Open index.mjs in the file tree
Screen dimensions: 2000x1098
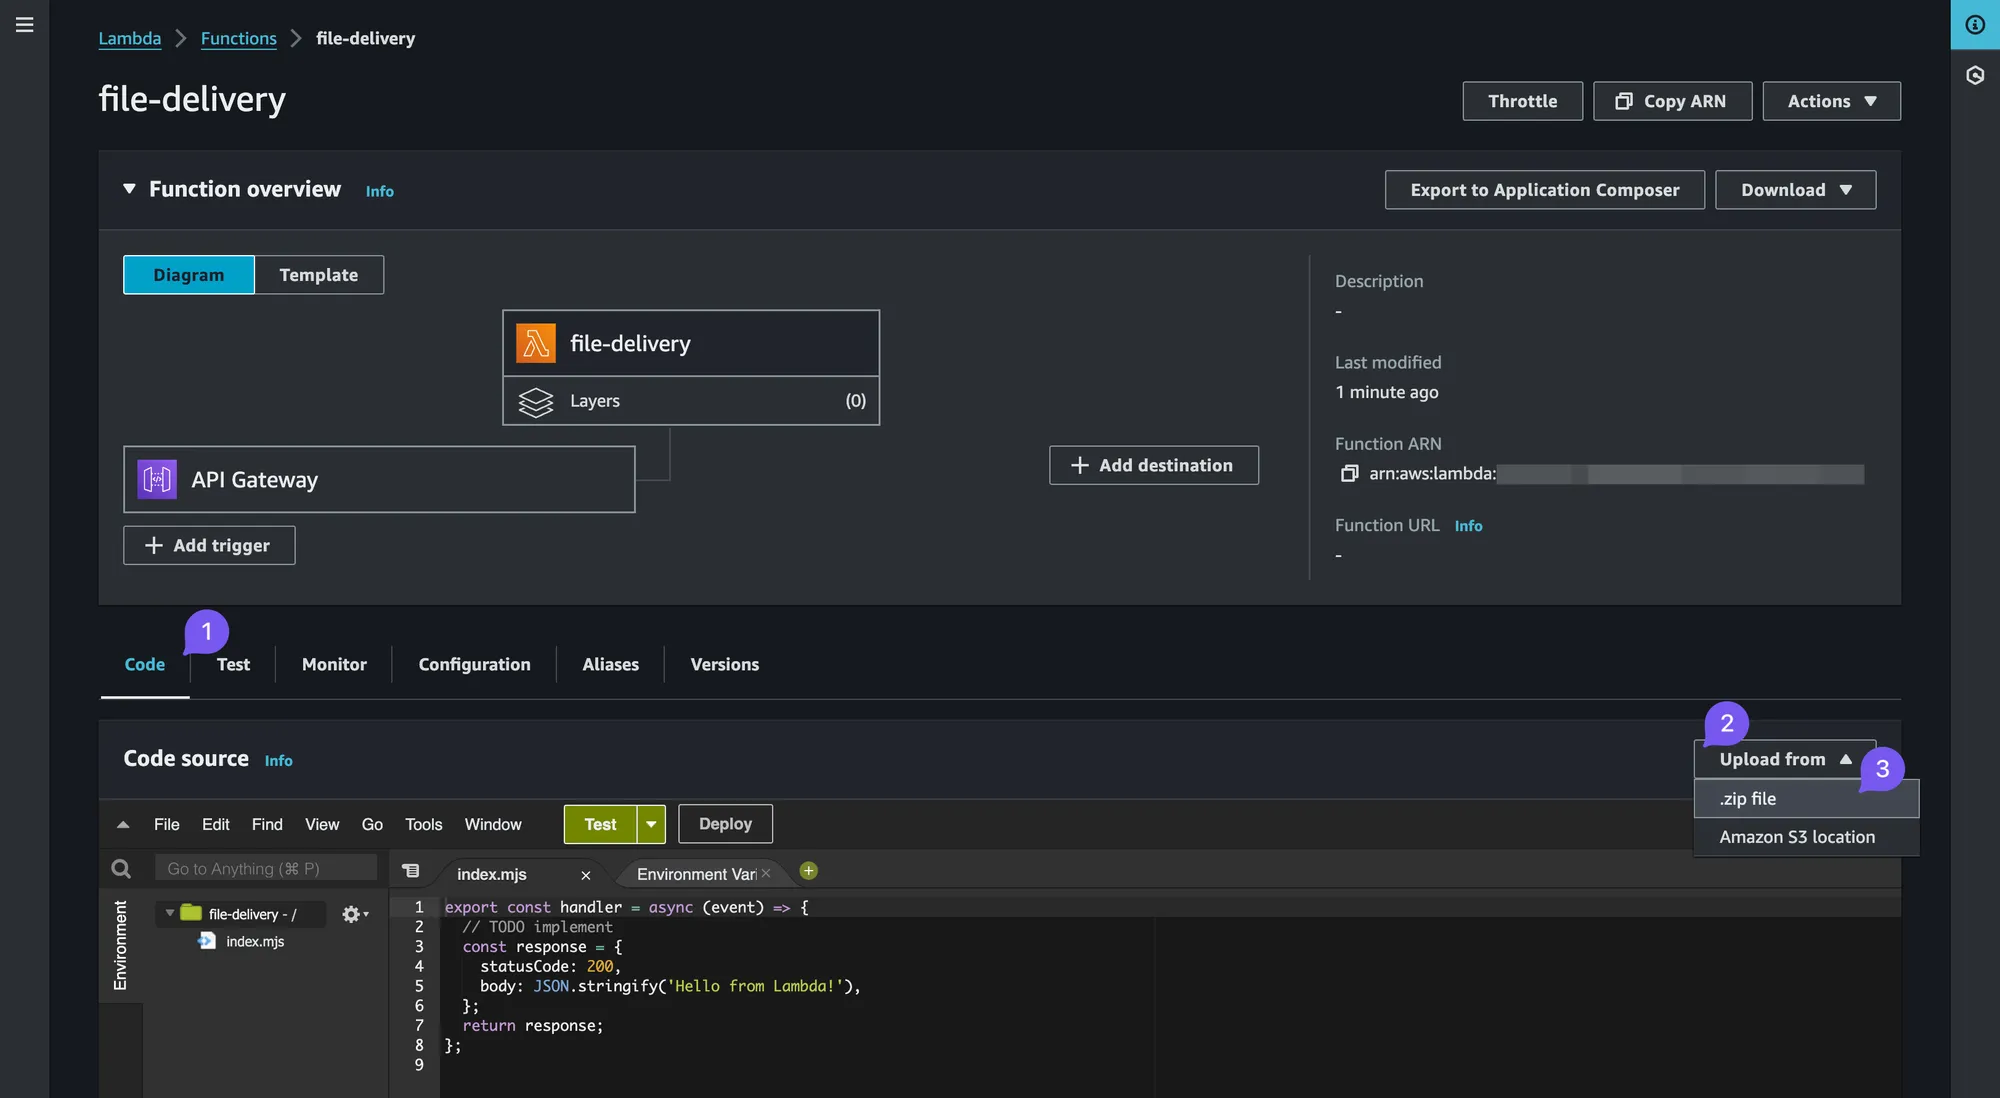pos(255,941)
